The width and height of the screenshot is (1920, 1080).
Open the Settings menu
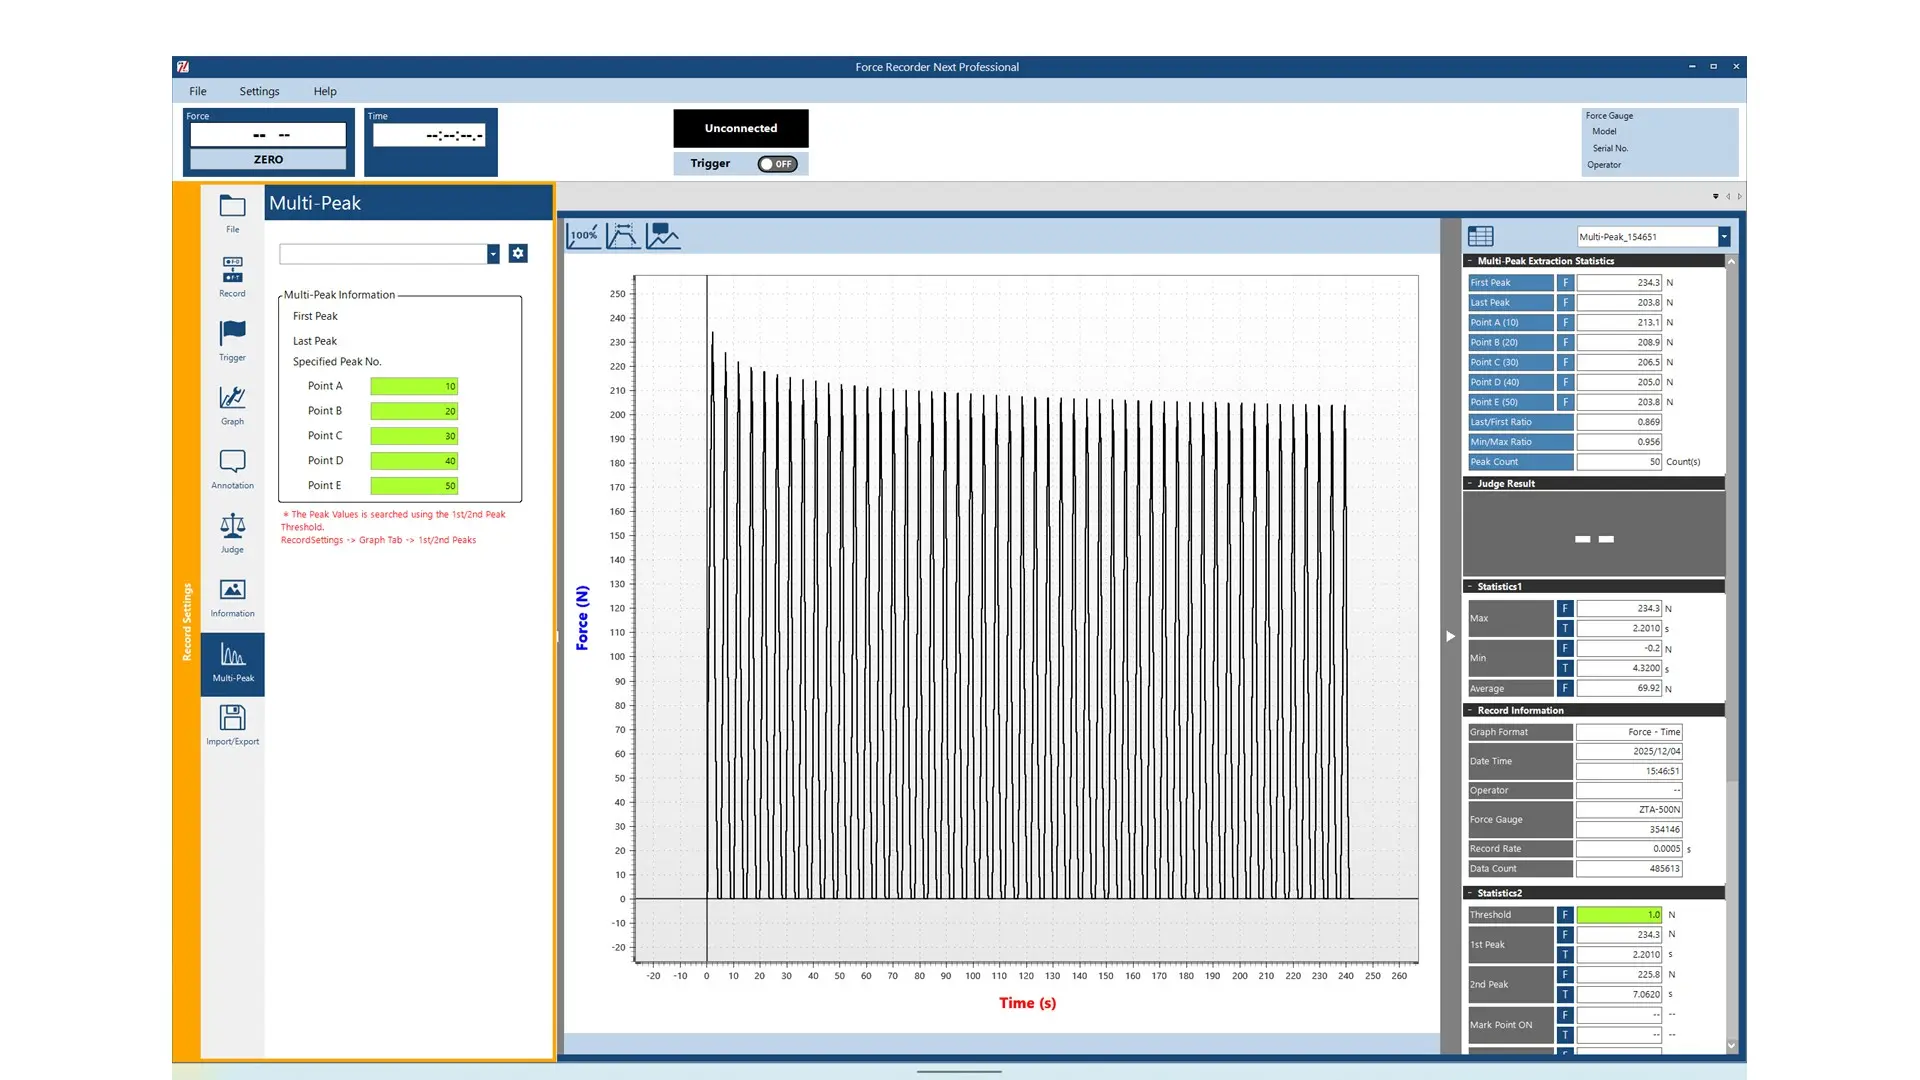coord(259,91)
